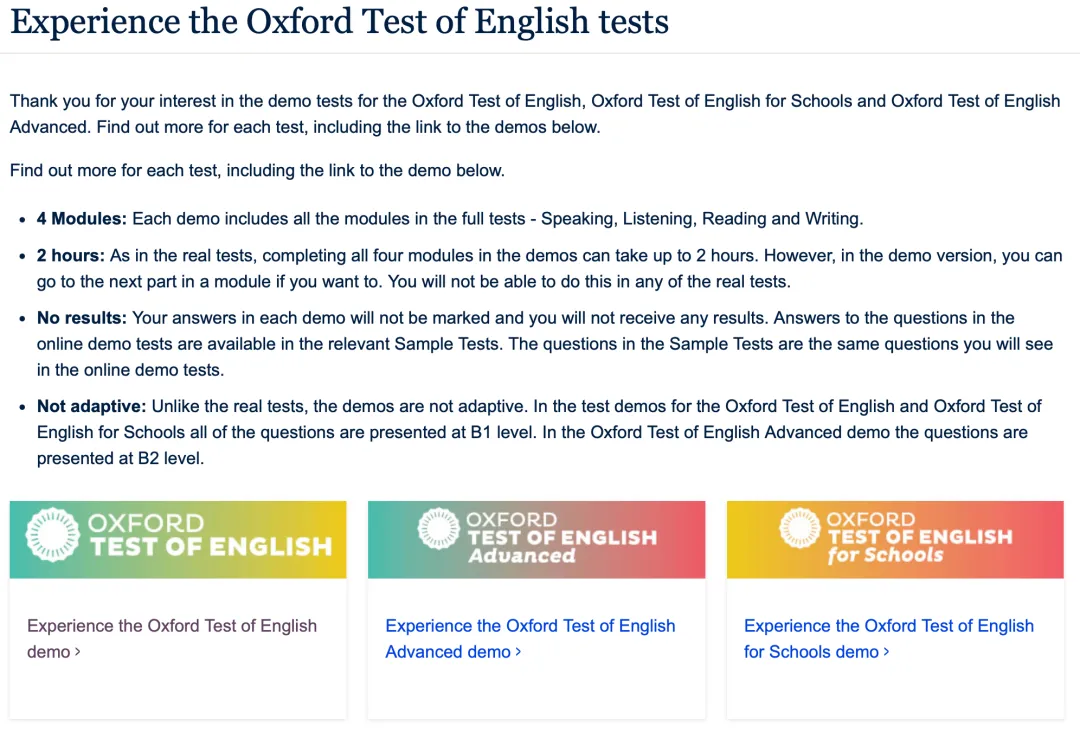Click the chevron after 'Advanced demo'
This screenshot has height=732, width=1080.
tap(518, 652)
